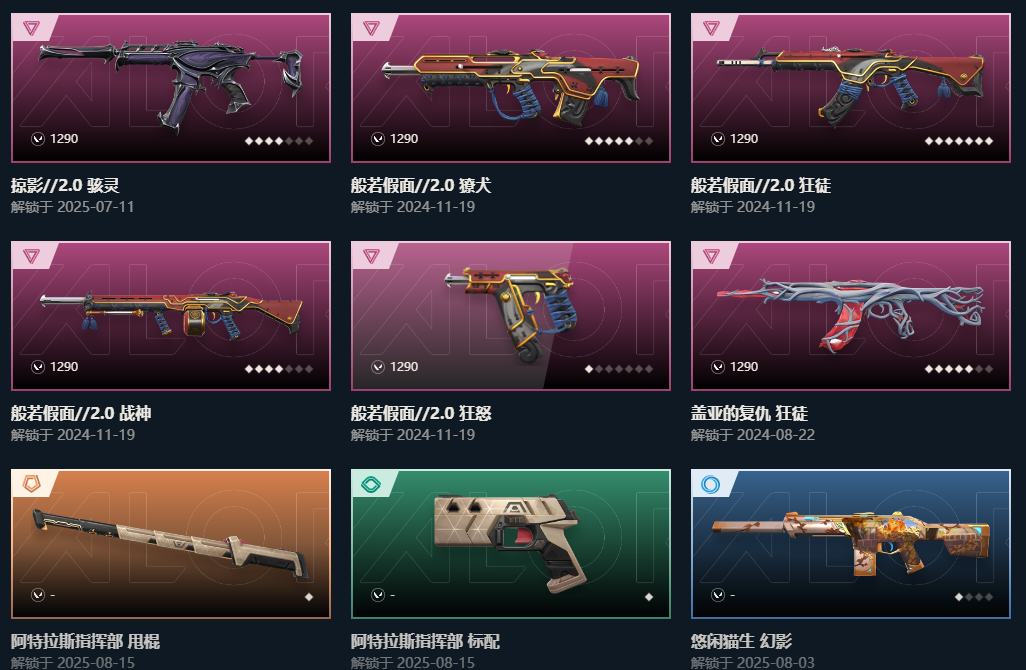Click the 般若假面//2.0 獠犬 title text

tap(421, 185)
